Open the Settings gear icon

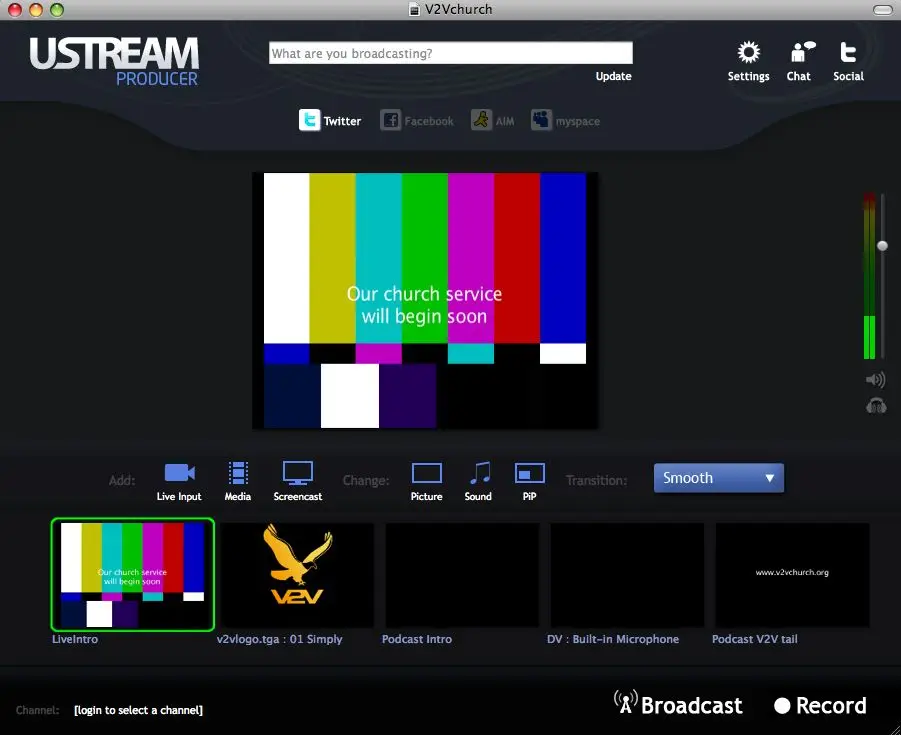point(748,53)
